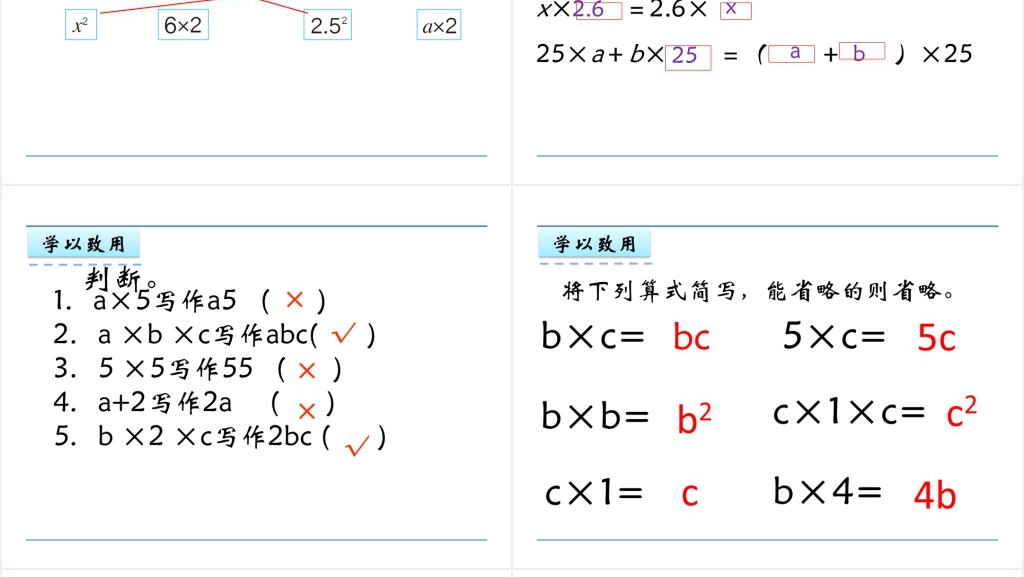The image size is (1024, 577).
Task: Click the red cross for a×5写作a5
Action: click(x=294, y=300)
